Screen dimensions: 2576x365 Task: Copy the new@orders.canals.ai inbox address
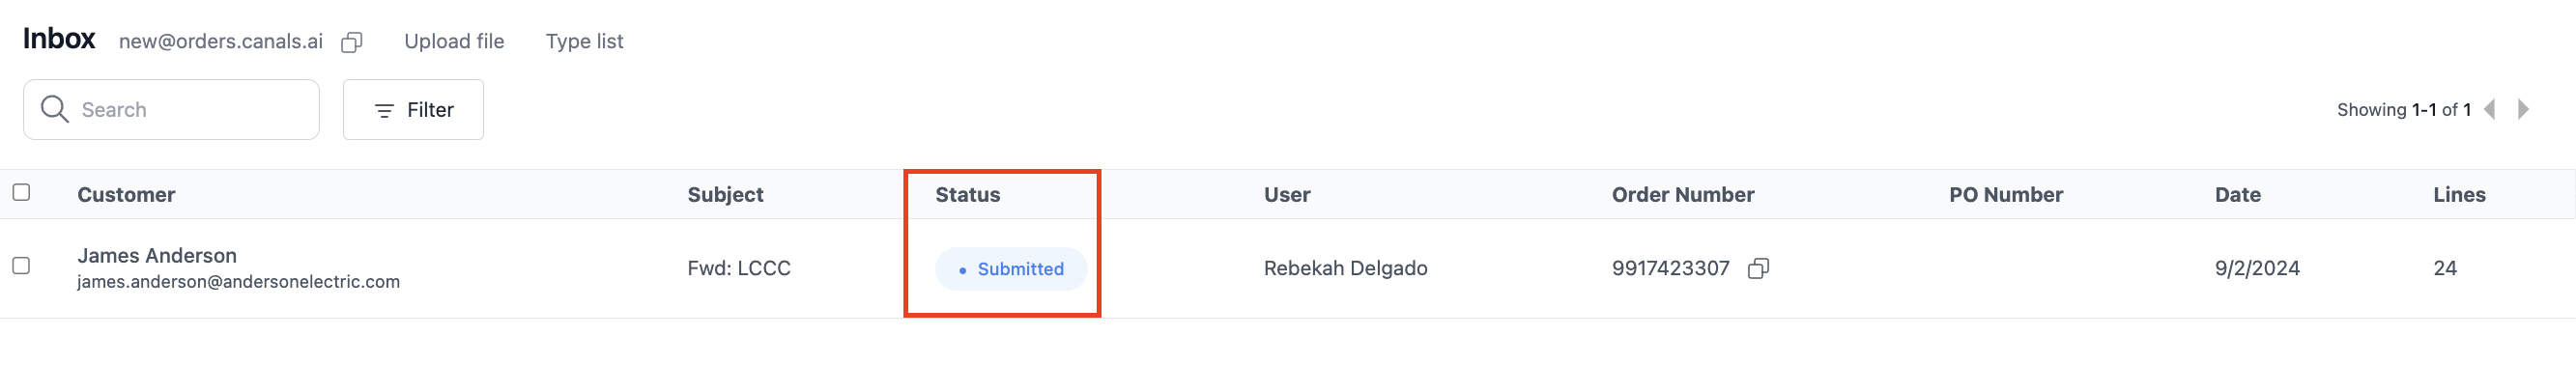[351, 42]
